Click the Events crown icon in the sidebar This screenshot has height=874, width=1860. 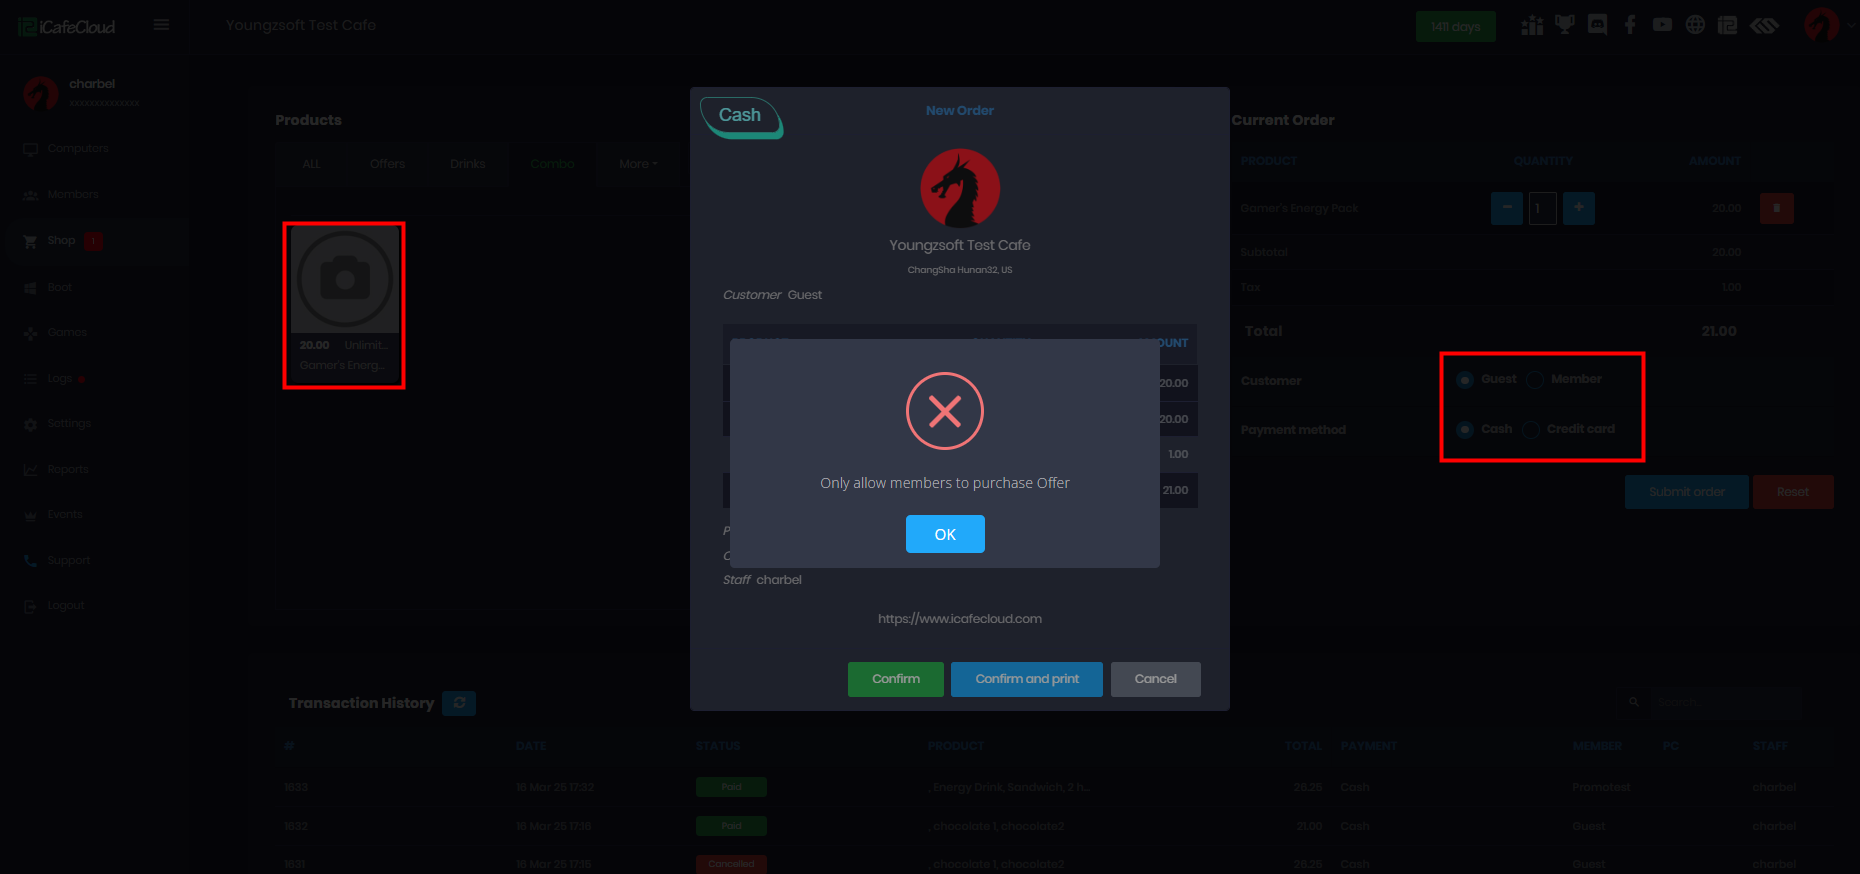[x=30, y=515]
